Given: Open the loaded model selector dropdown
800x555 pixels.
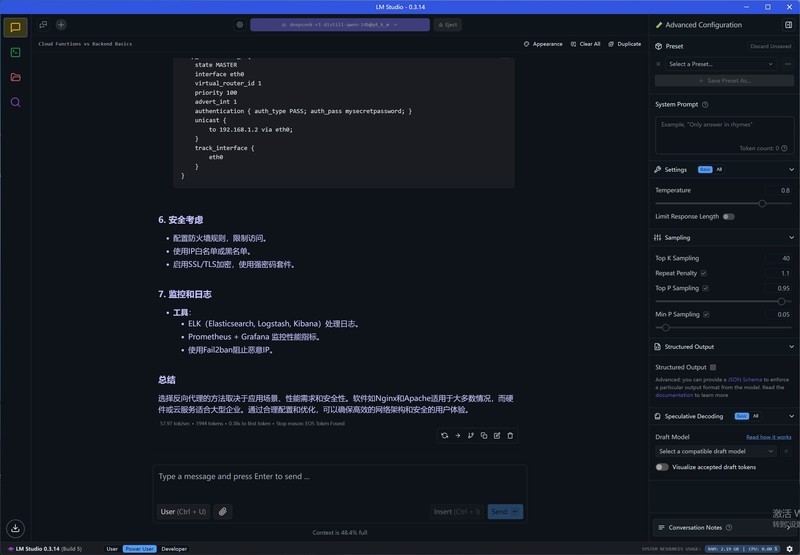Looking at the screenshot, I should tap(340, 24).
